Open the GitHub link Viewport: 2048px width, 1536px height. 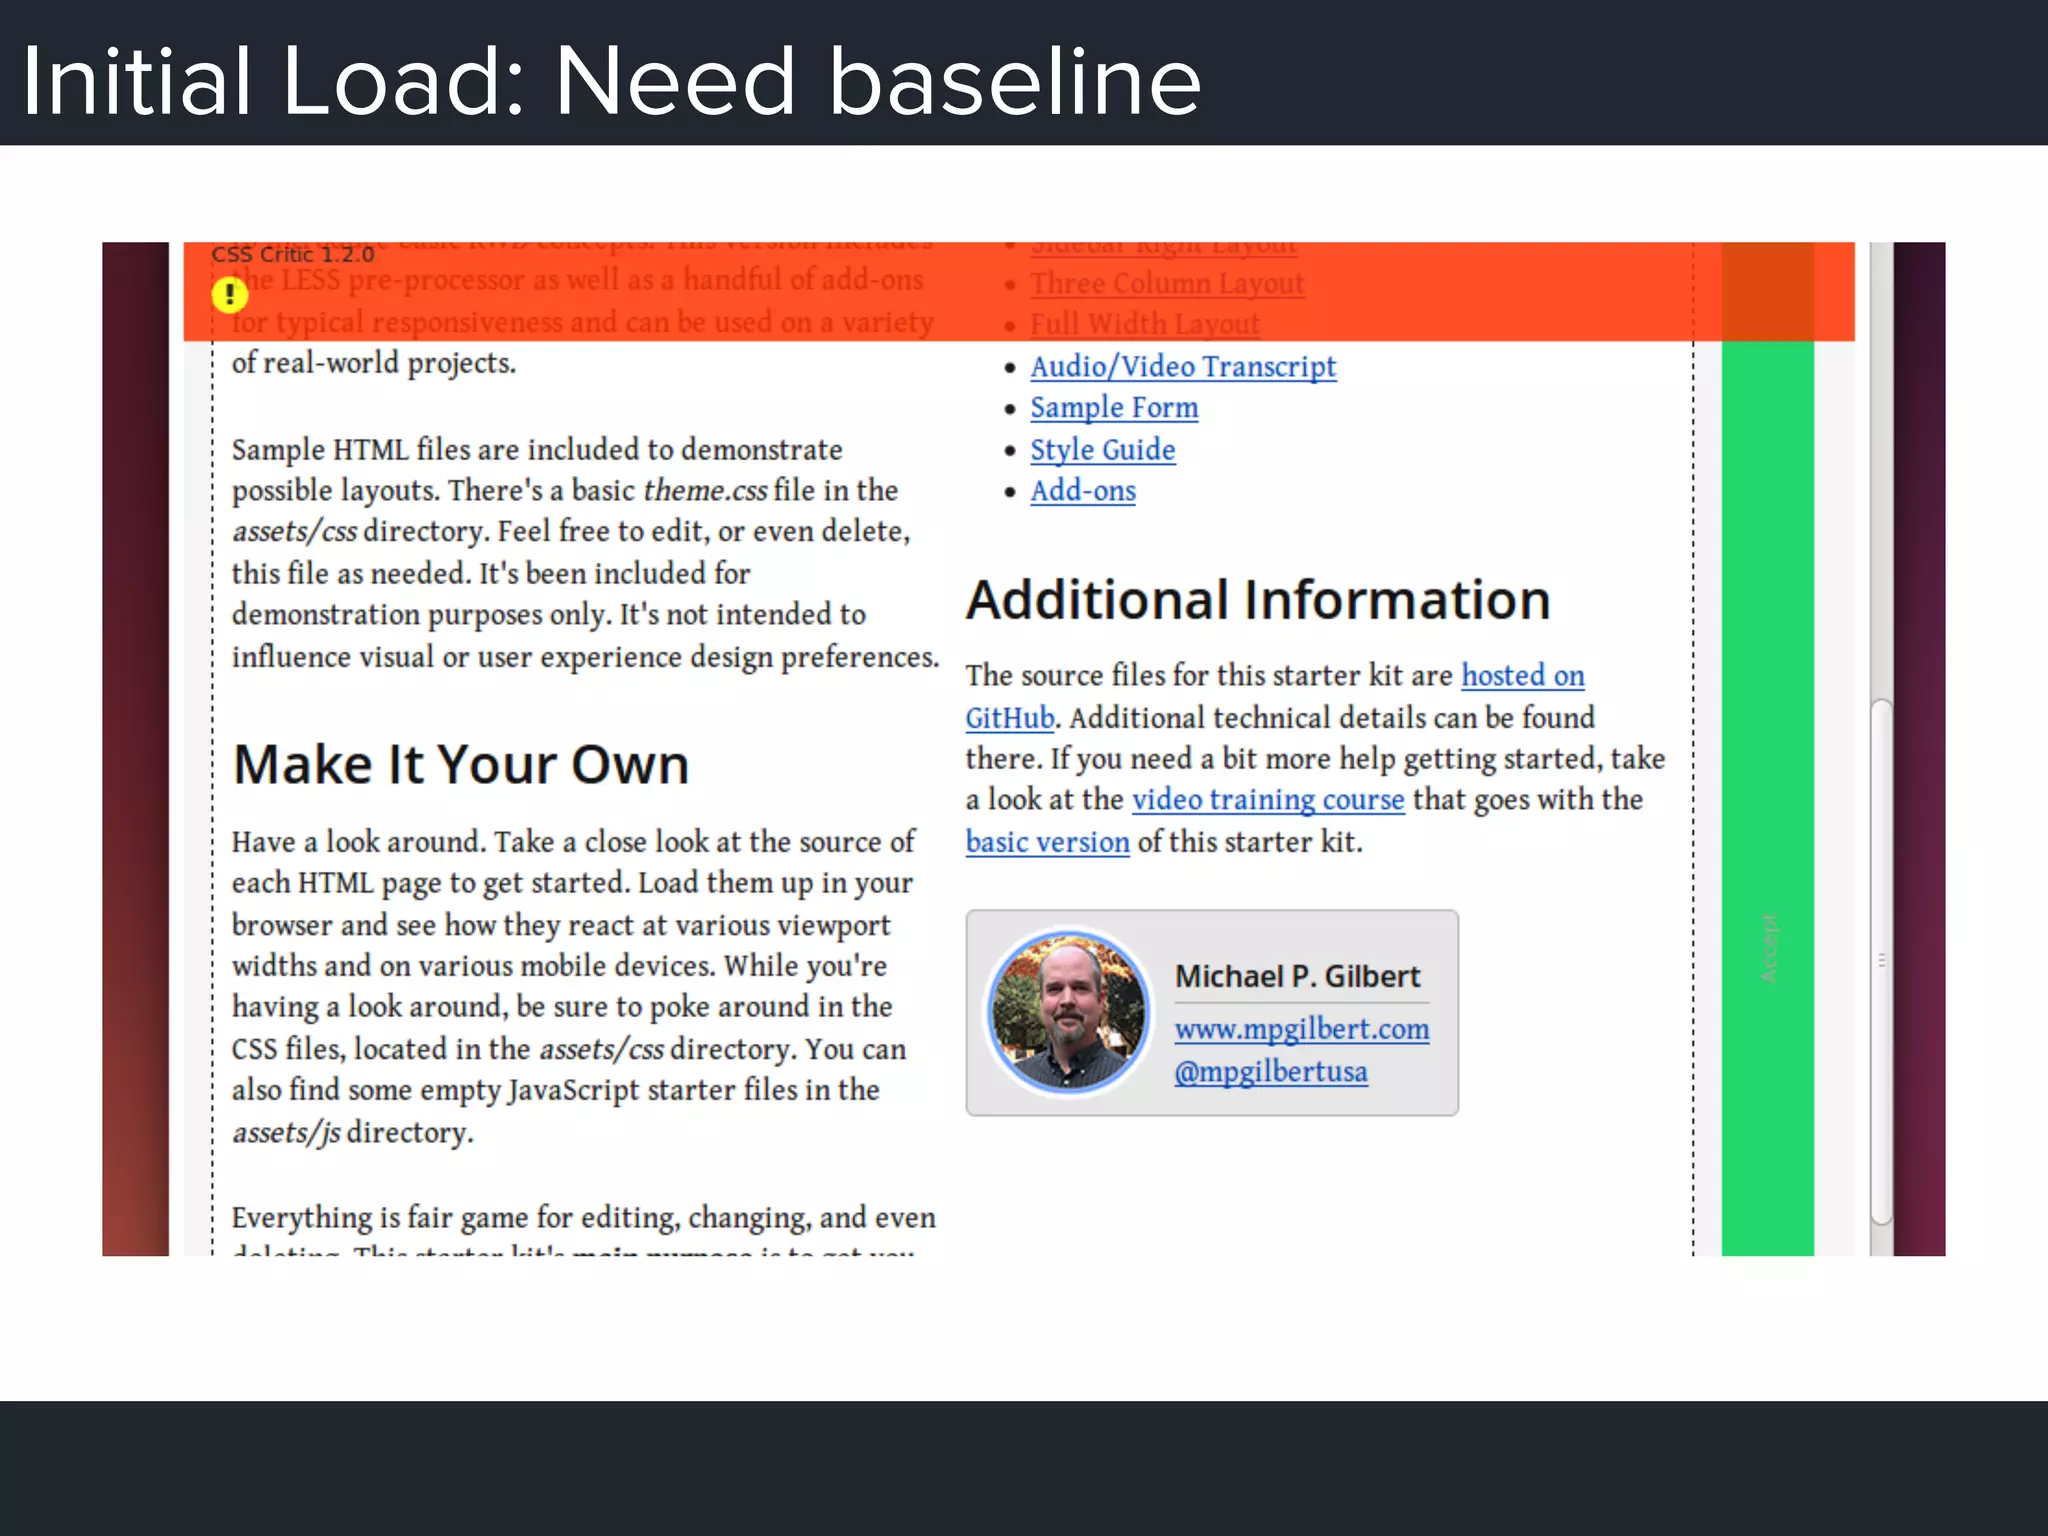(1009, 718)
